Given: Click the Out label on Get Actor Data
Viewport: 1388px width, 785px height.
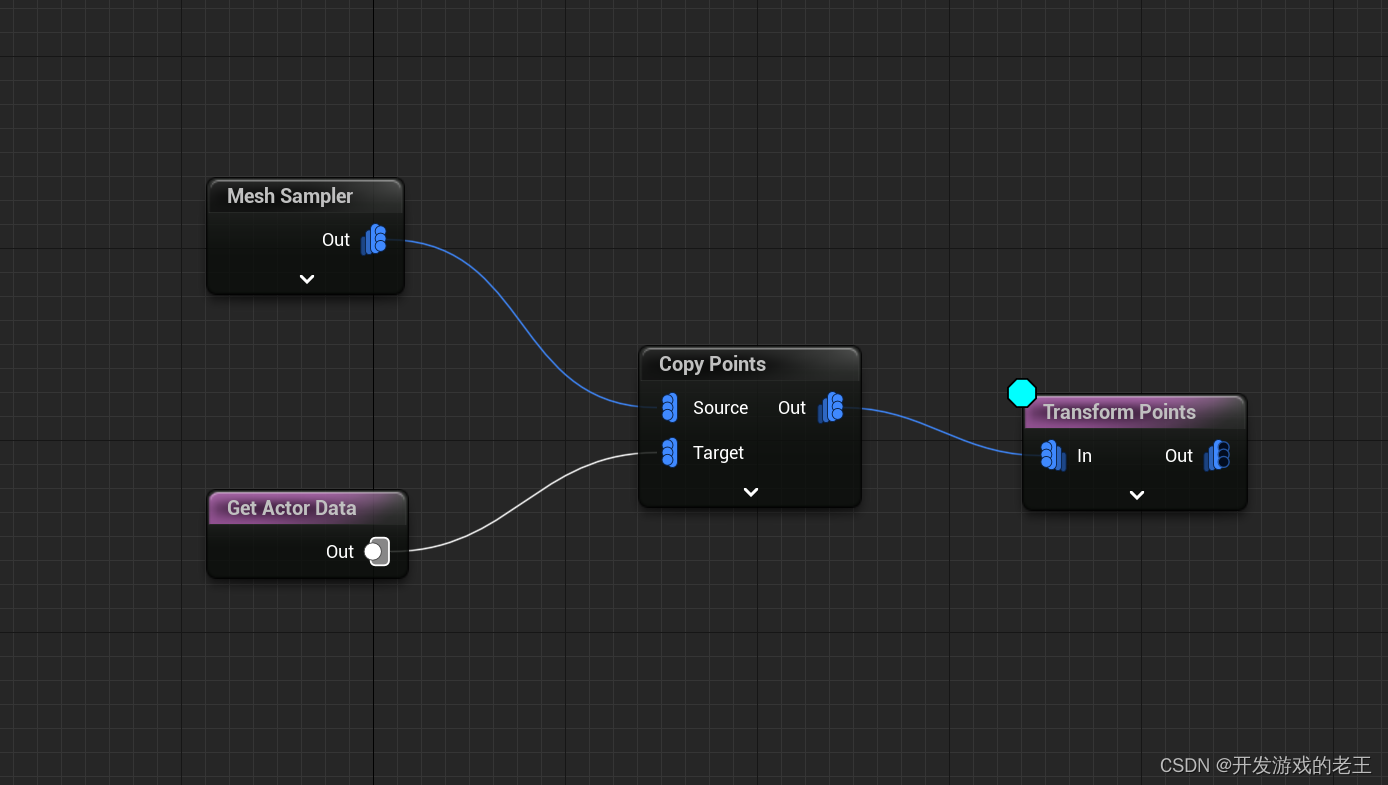Looking at the screenshot, I should click(x=340, y=552).
